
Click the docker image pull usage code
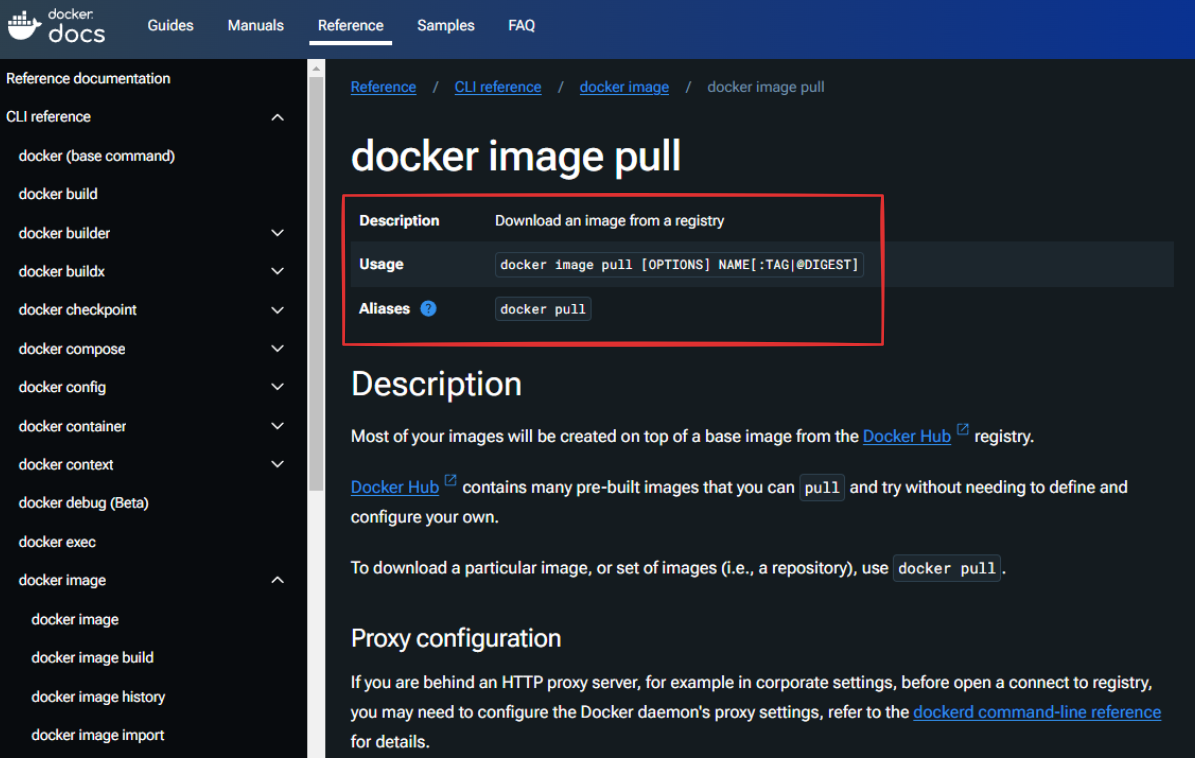click(679, 264)
